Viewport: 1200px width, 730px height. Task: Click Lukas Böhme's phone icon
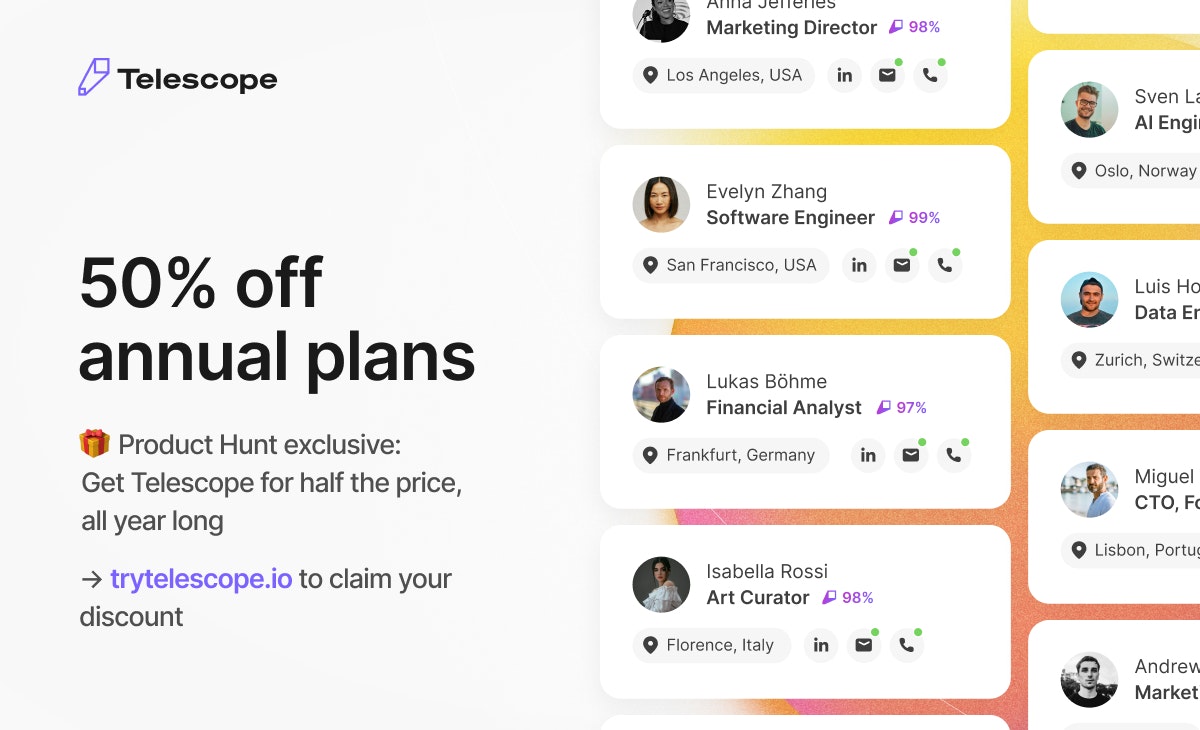coord(954,455)
